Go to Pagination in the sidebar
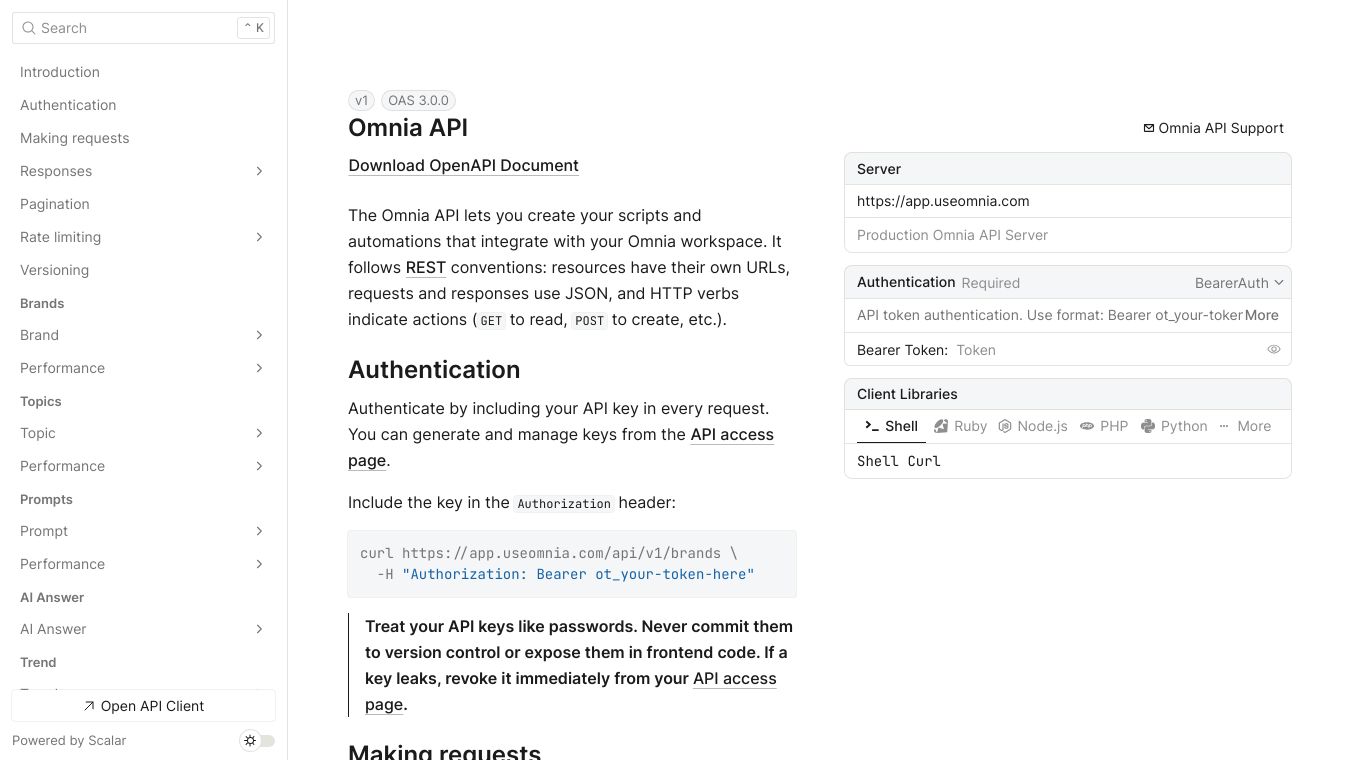The height and width of the screenshot is (760, 1352). coord(55,204)
